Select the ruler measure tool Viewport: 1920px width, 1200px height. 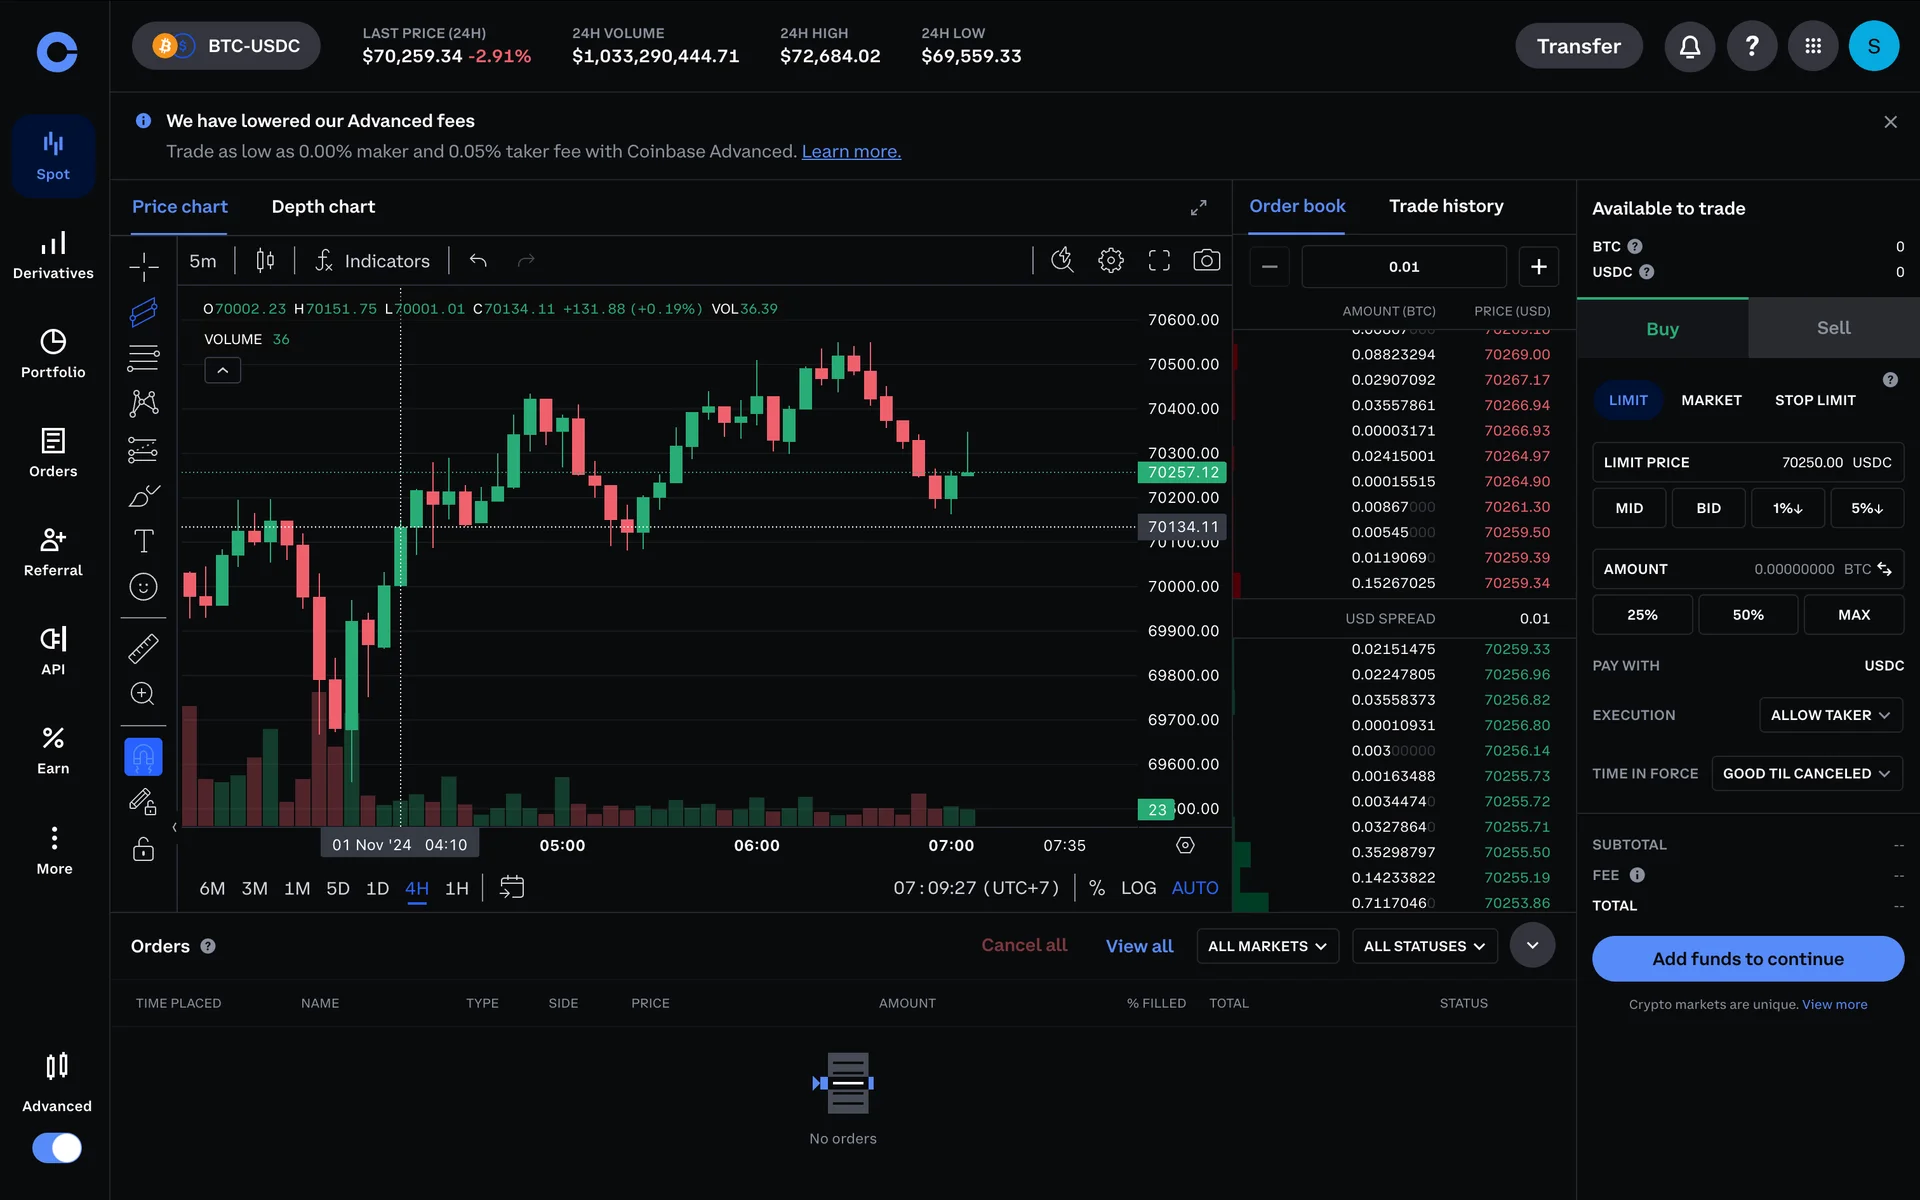(x=143, y=648)
